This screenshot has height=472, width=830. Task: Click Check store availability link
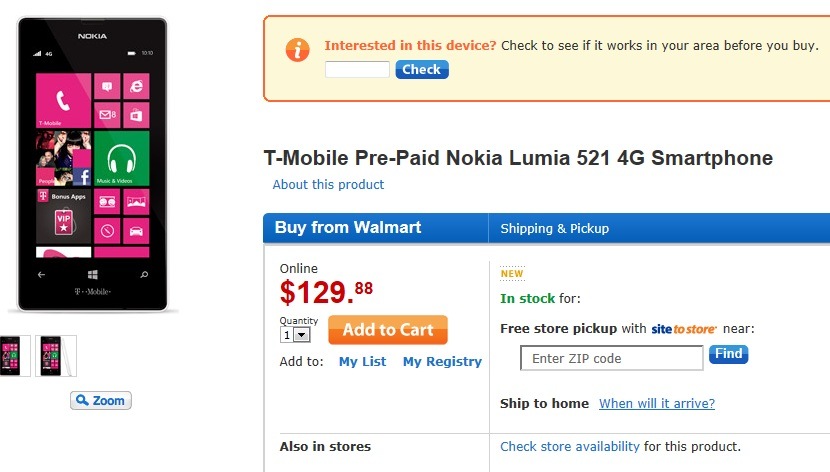coord(570,446)
